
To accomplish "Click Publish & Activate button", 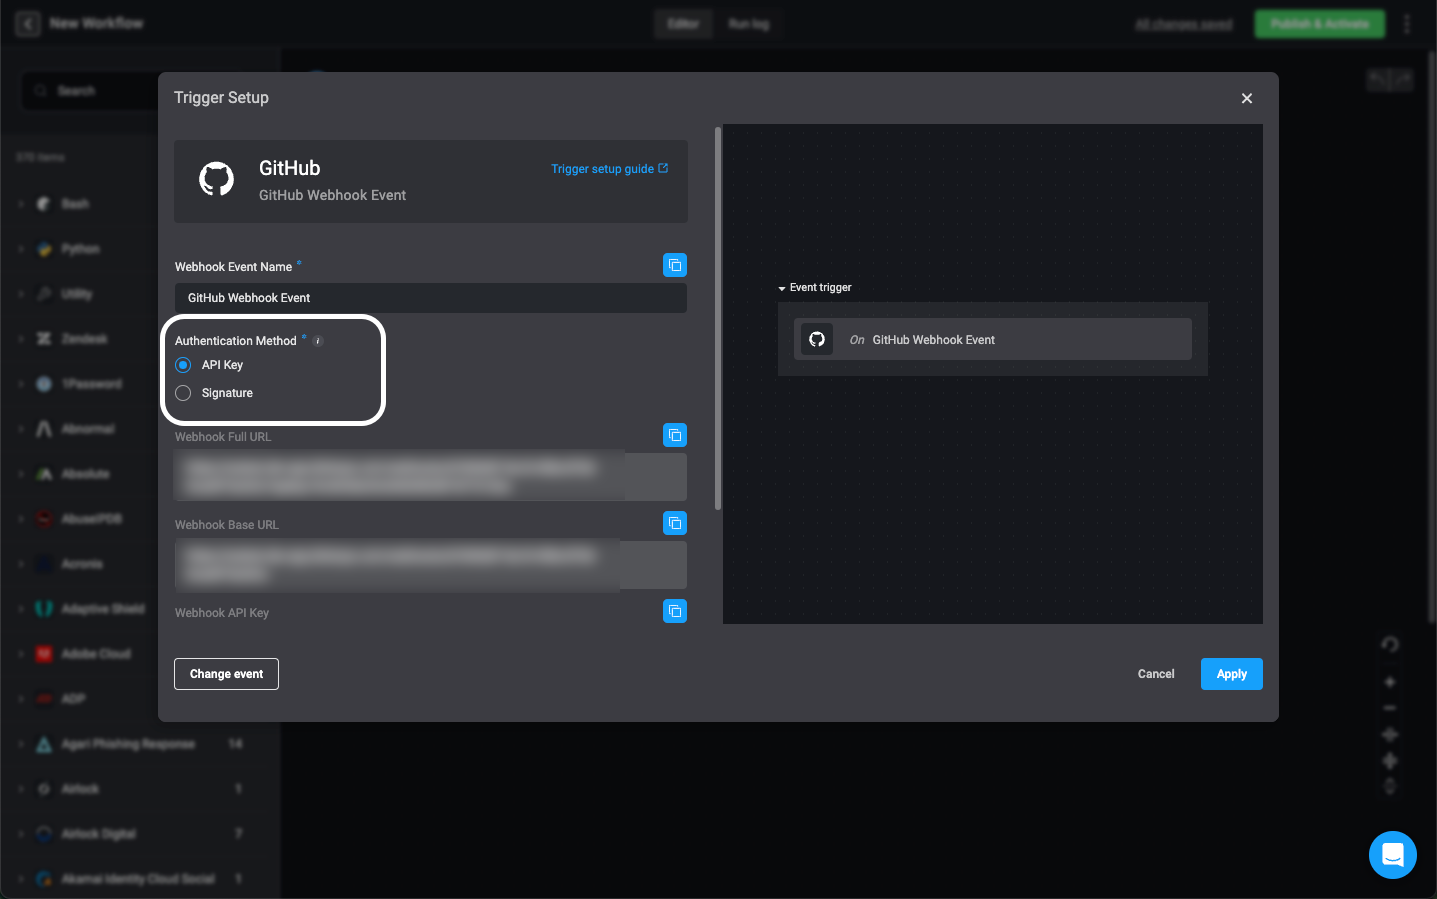I will click(x=1320, y=24).
